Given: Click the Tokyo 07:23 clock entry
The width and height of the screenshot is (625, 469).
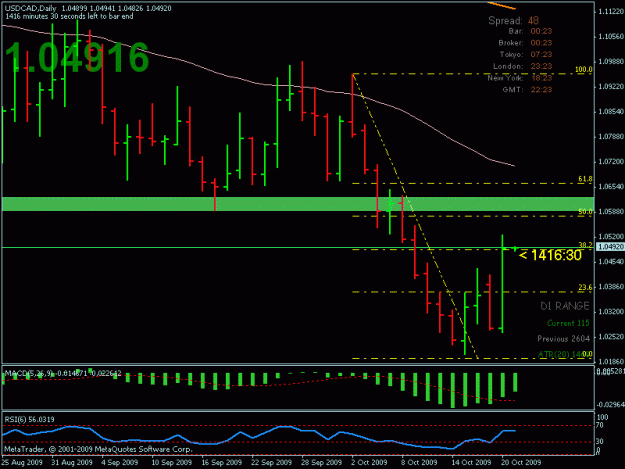Looking at the screenshot, I should pos(526,54).
